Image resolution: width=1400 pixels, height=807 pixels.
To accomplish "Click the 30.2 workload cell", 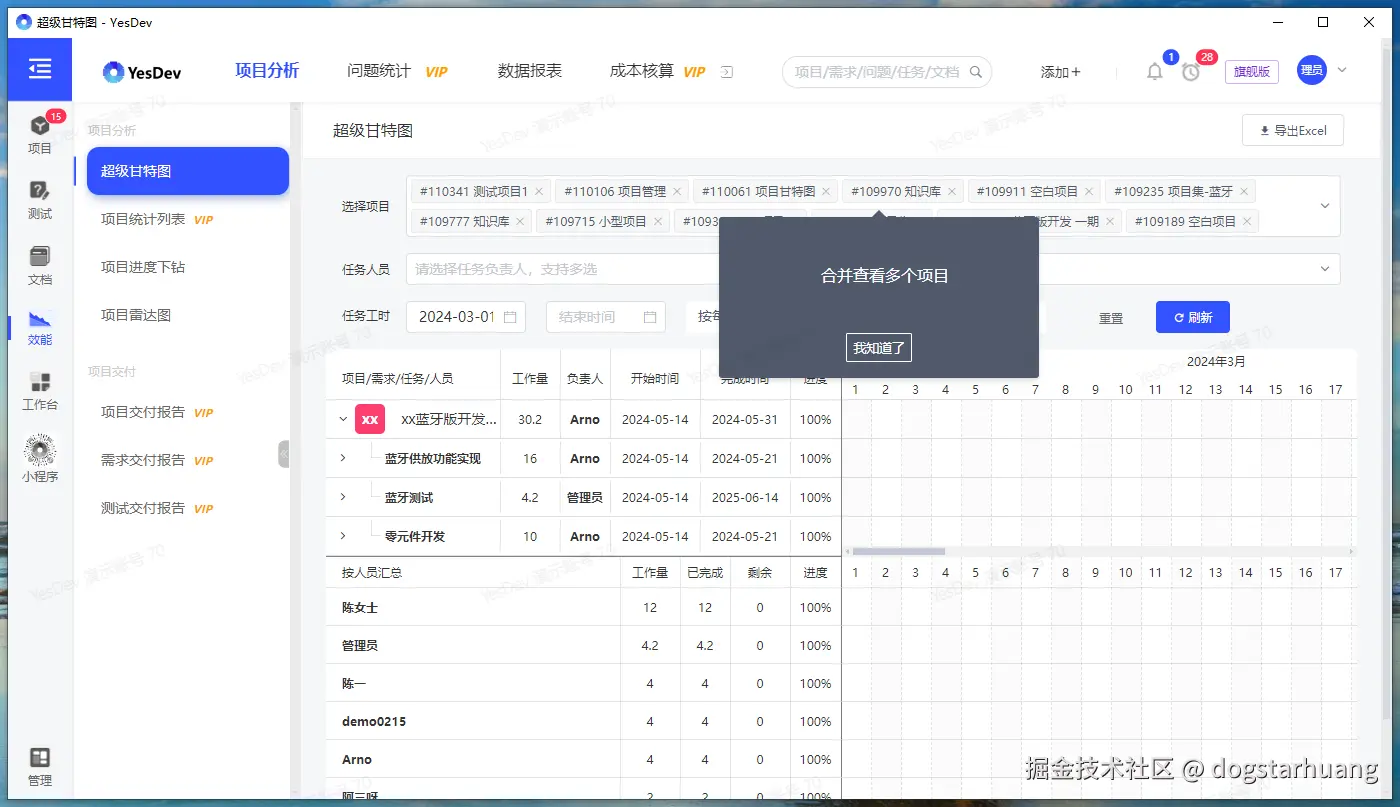I will [x=530, y=419].
